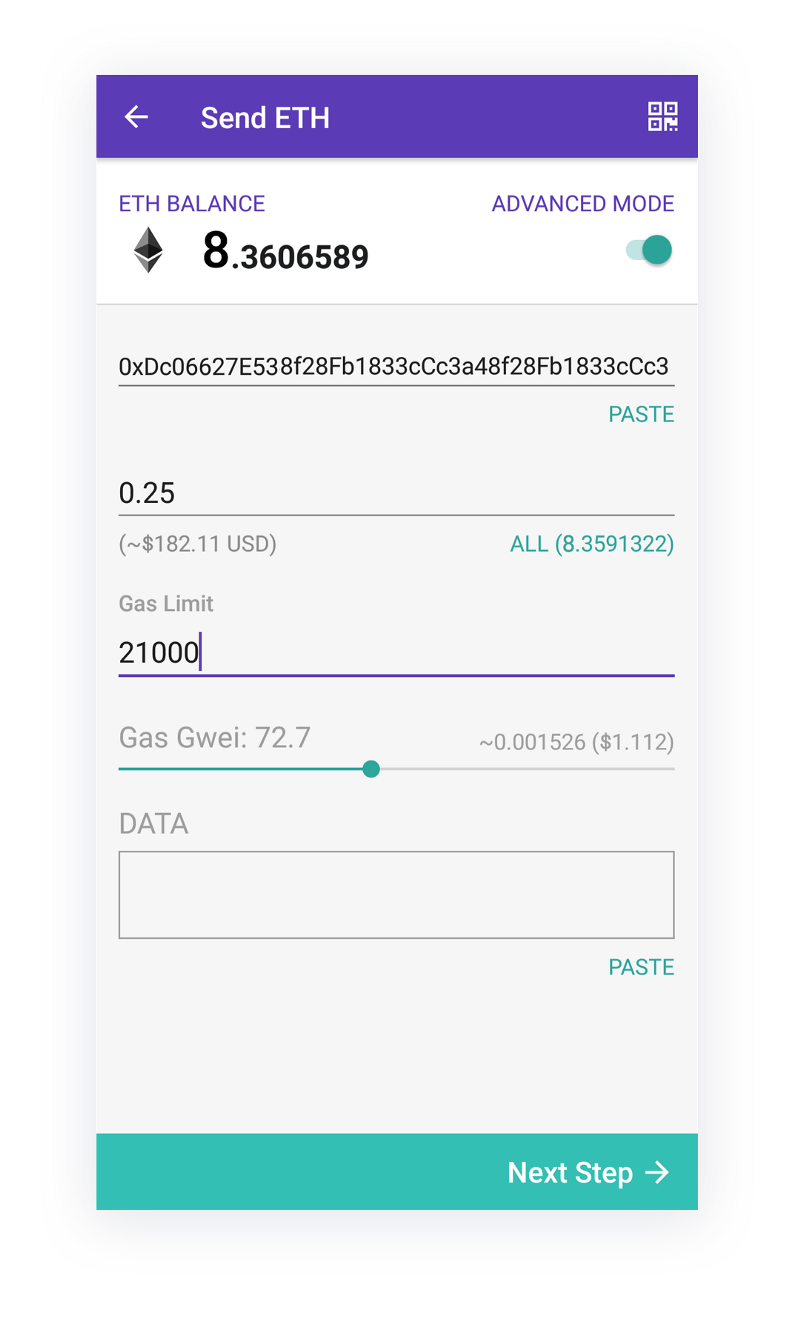The image size is (800, 1329).
Task: Open the QR code scanner
Action: coord(662,117)
